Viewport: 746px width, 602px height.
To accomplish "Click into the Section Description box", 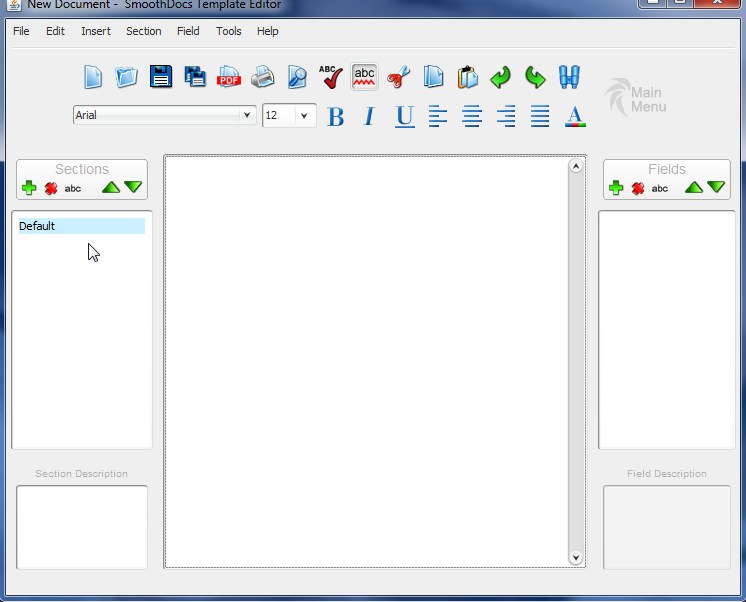I will tap(82, 527).
